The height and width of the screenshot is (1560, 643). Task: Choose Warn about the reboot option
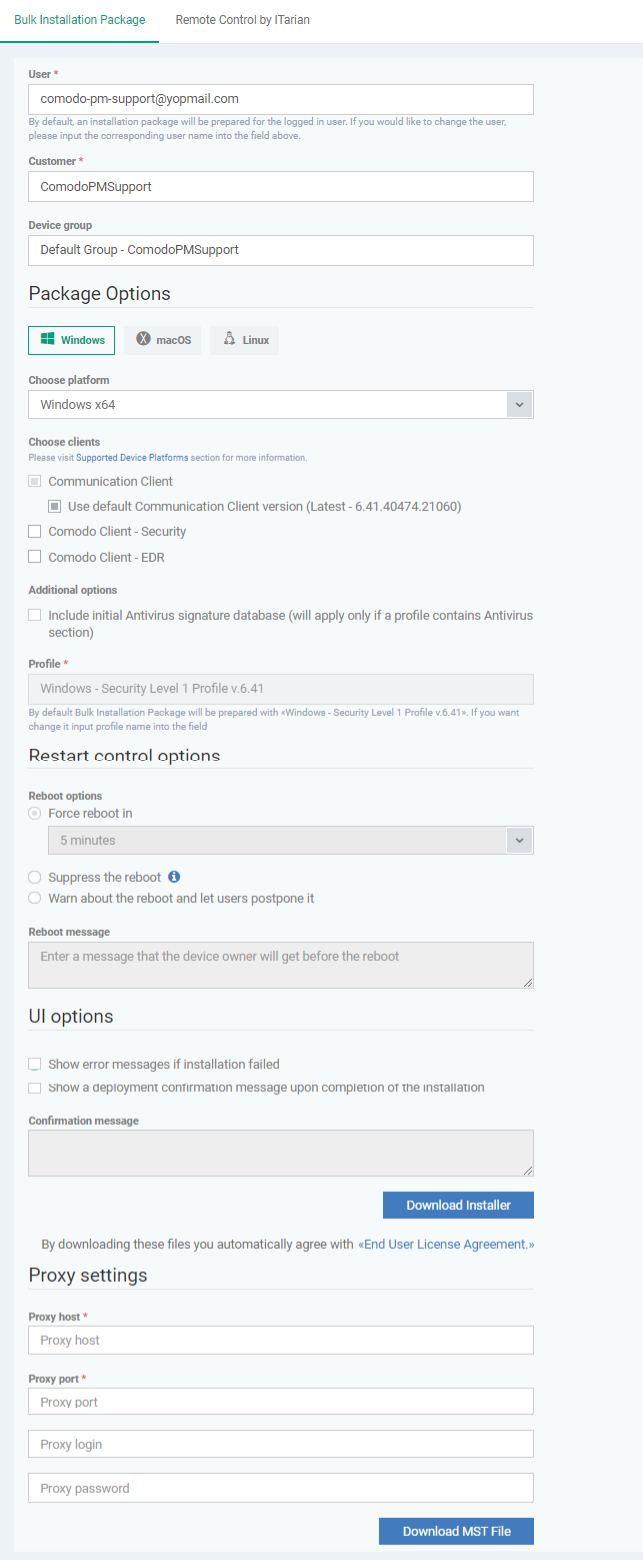point(35,898)
